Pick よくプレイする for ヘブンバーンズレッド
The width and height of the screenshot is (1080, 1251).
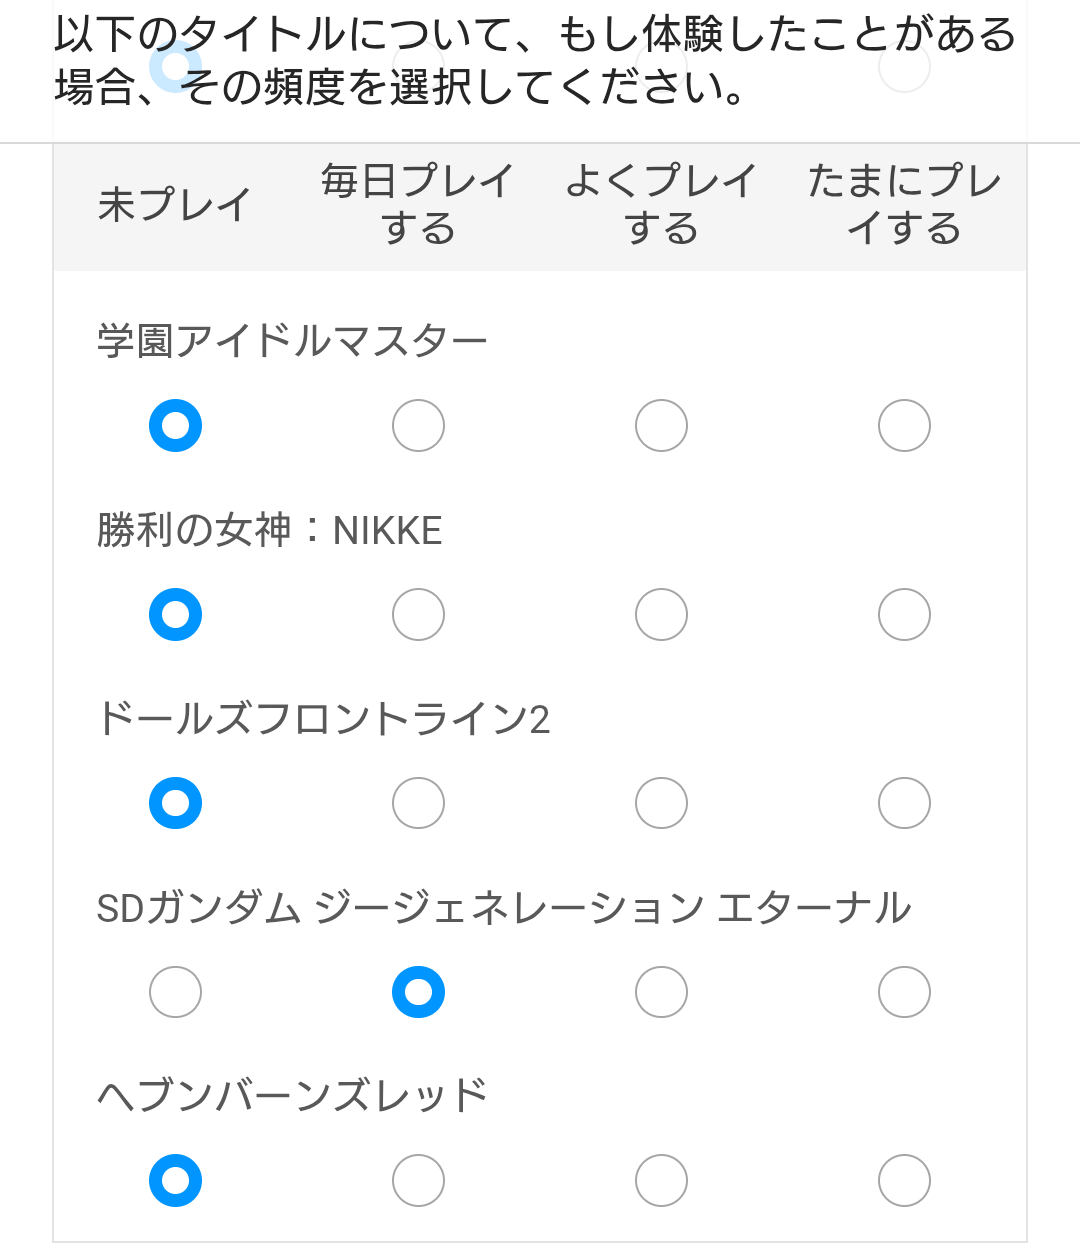point(661,1181)
